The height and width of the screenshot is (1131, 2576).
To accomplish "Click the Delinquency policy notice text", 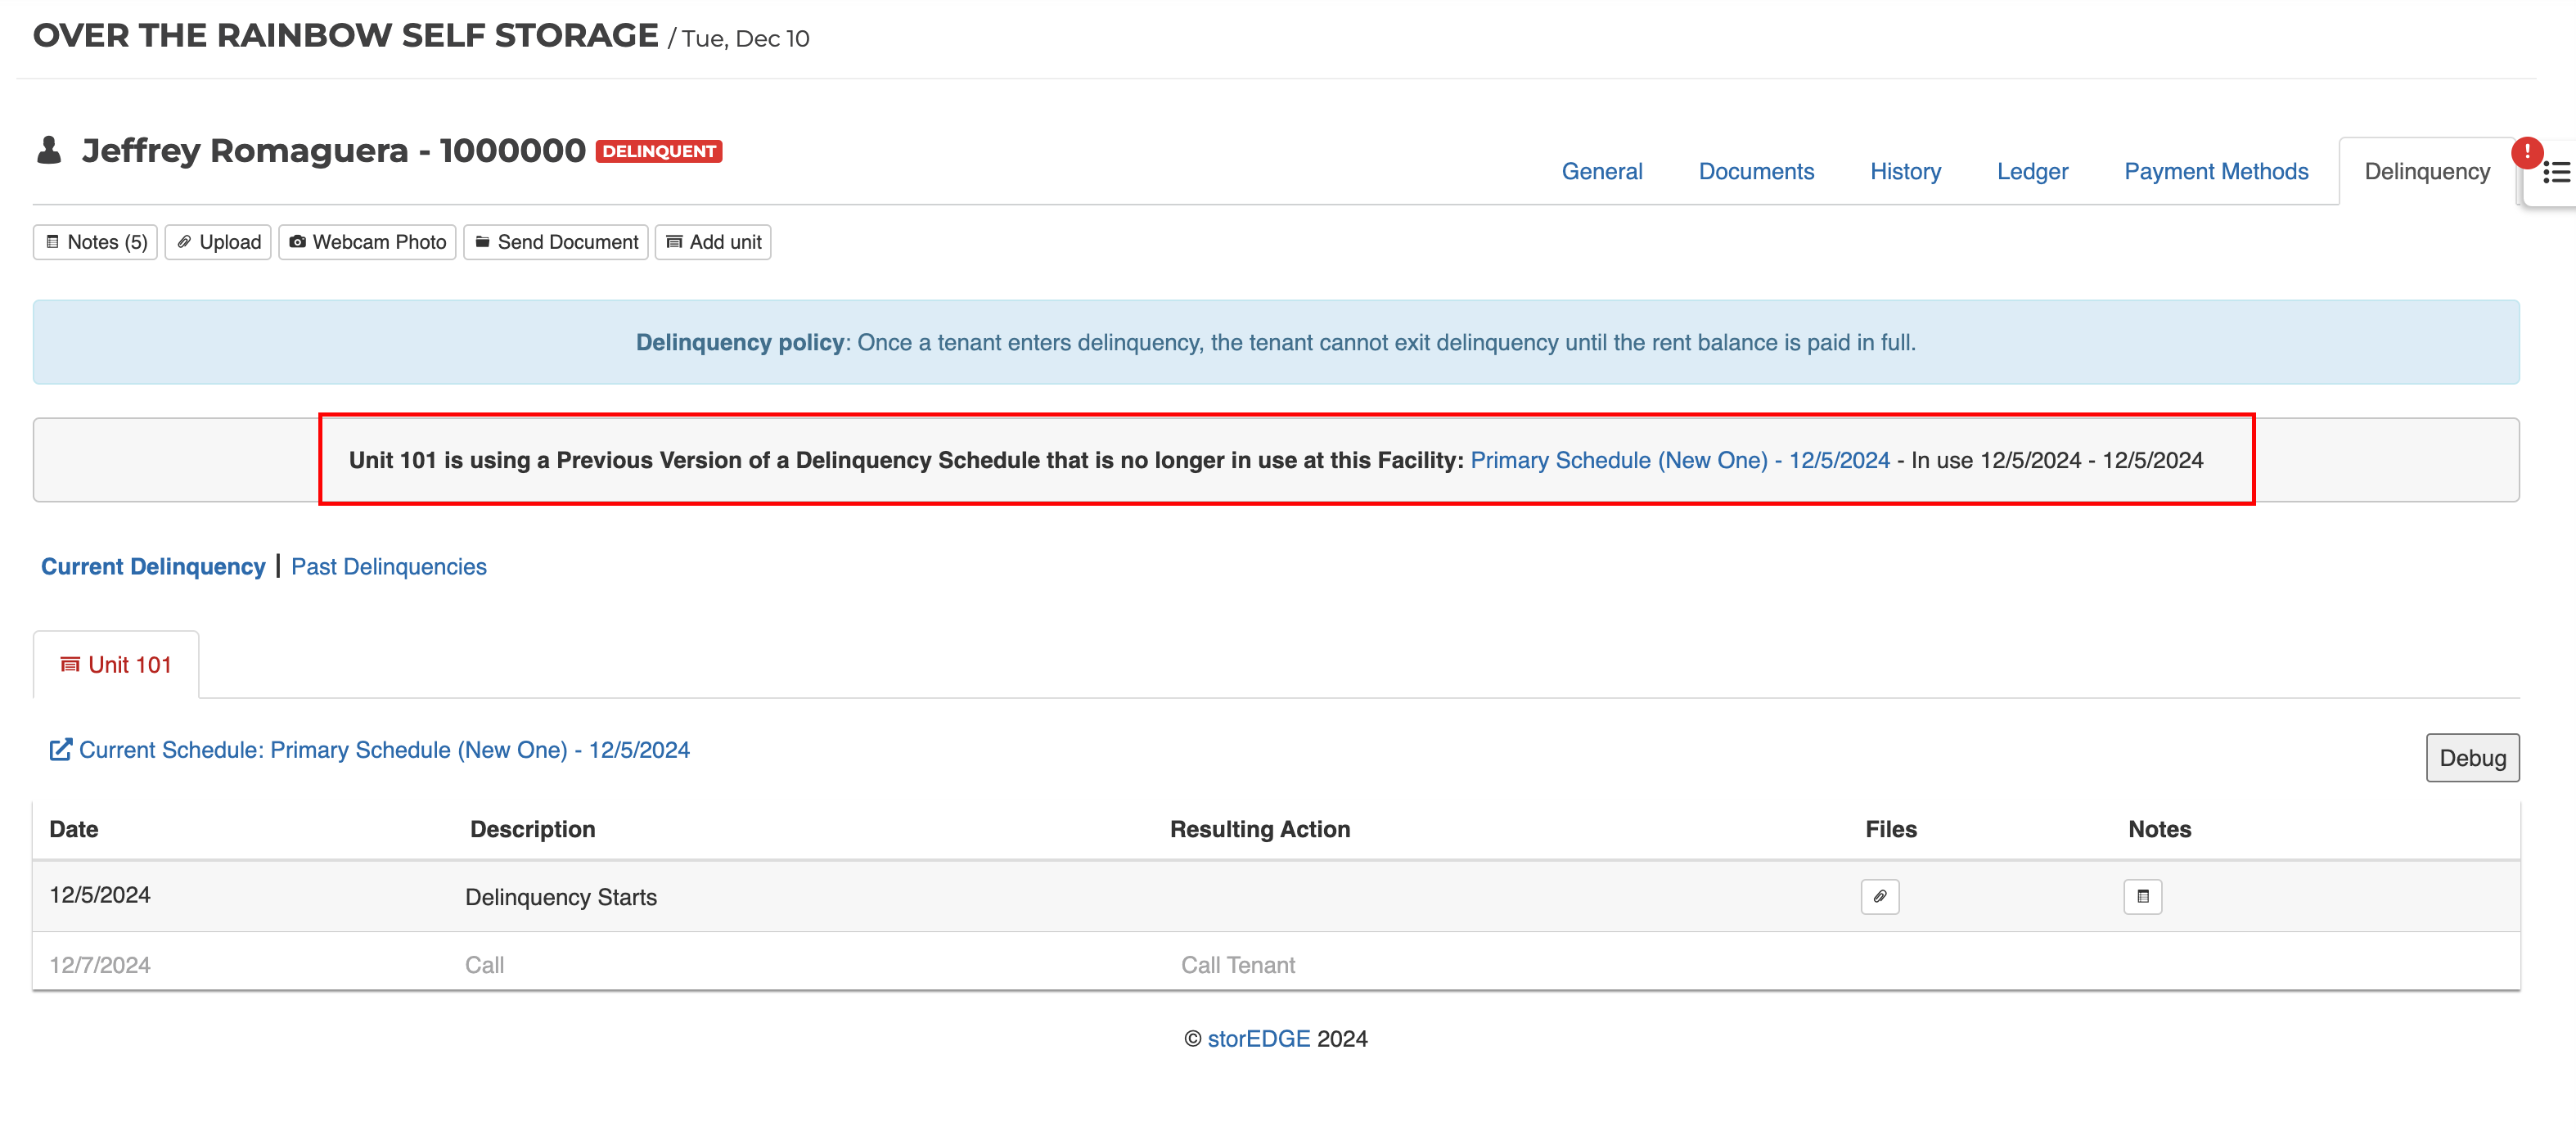I will click(1276, 342).
